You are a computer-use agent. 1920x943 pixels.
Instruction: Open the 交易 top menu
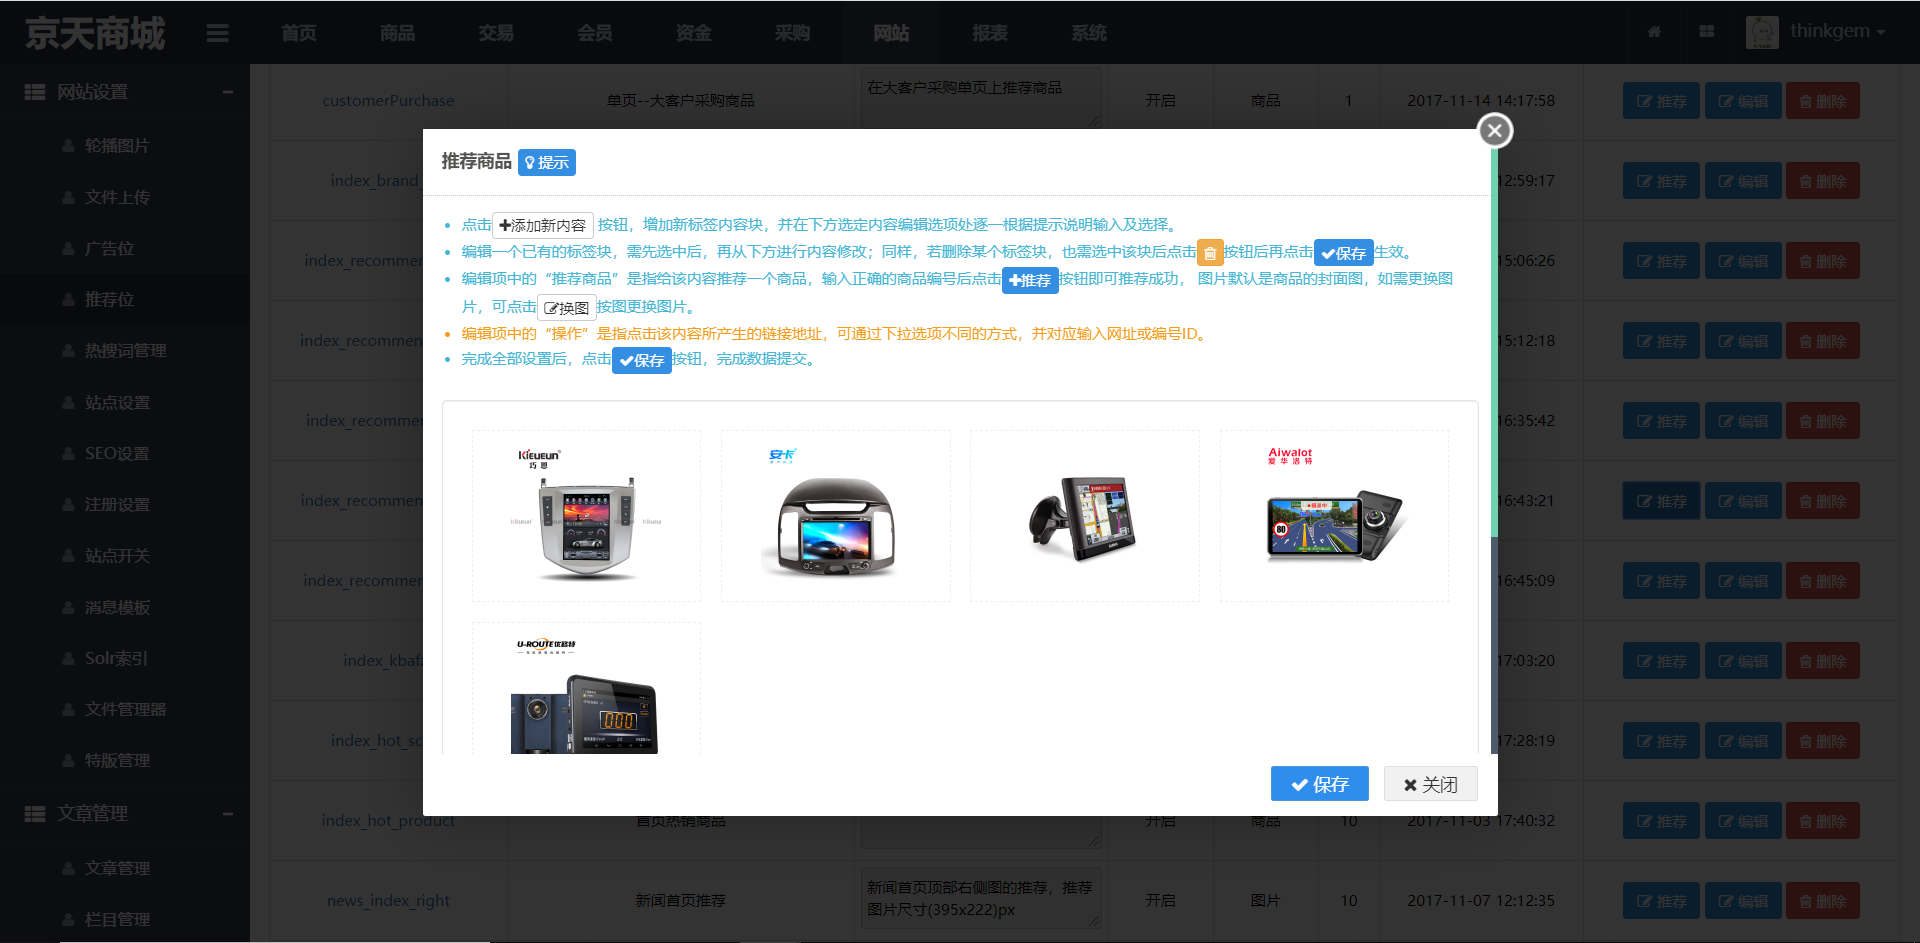(496, 33)
